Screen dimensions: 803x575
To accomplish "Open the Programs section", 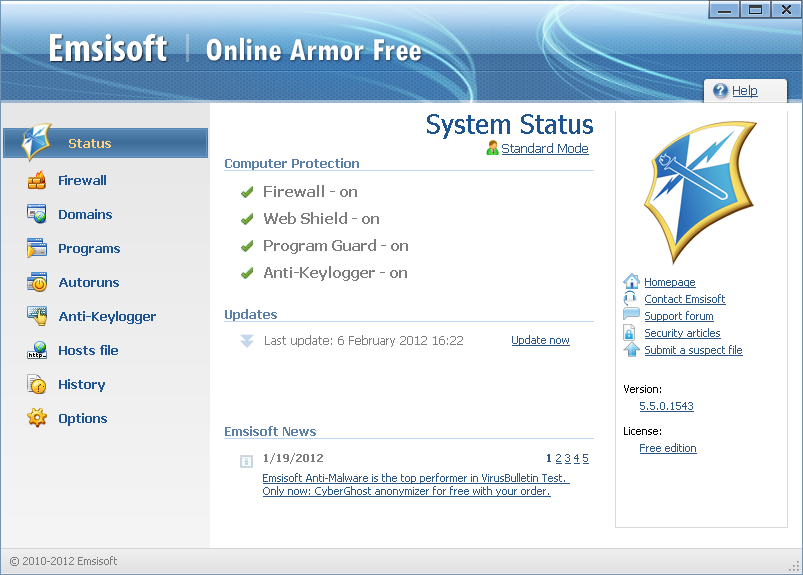I will (89, 248).
